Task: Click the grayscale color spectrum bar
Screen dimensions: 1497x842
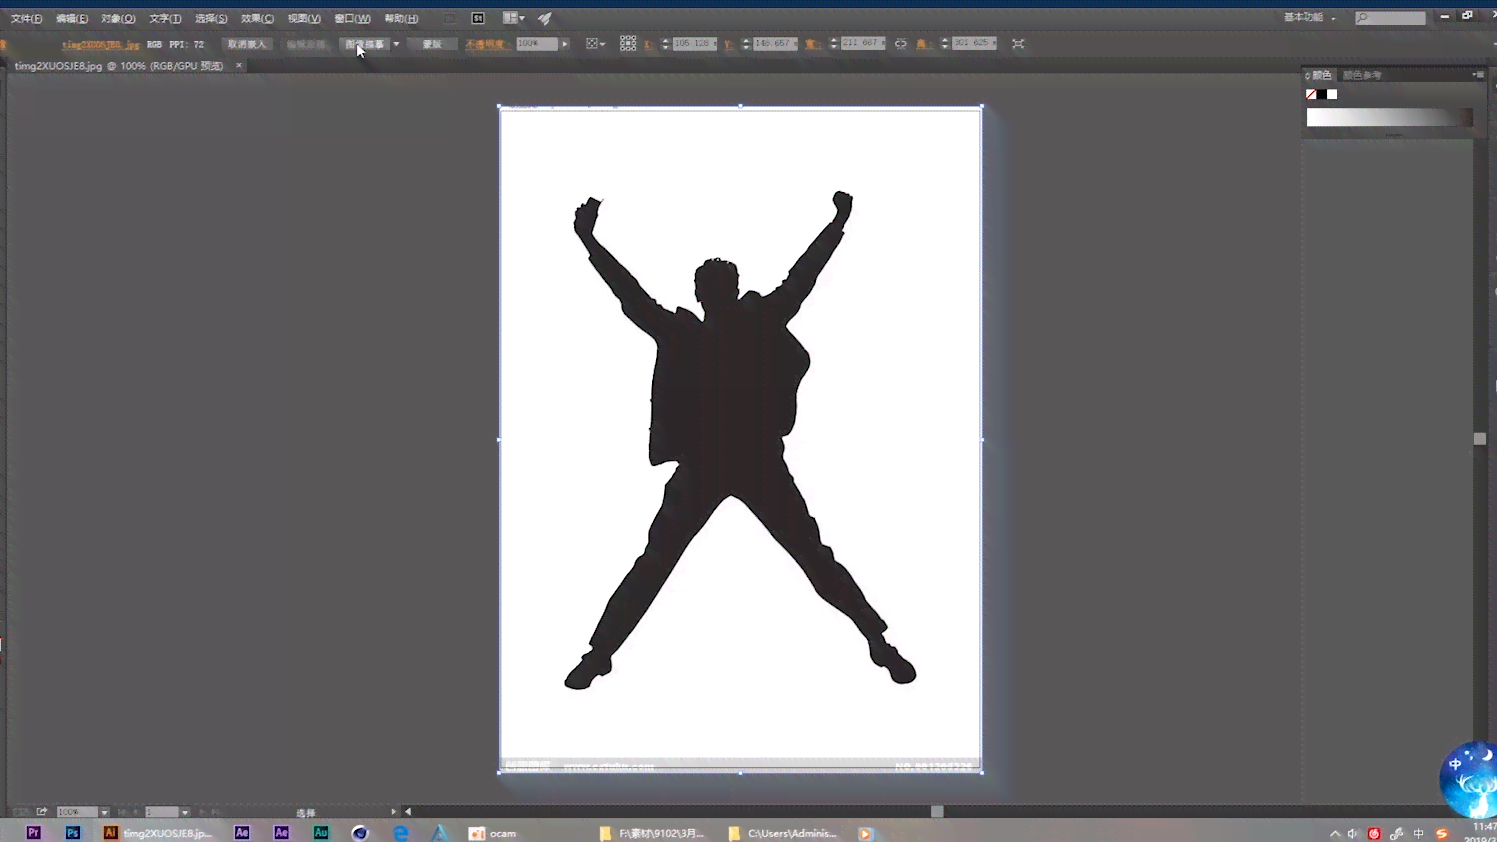Action: click(1389, 118)
